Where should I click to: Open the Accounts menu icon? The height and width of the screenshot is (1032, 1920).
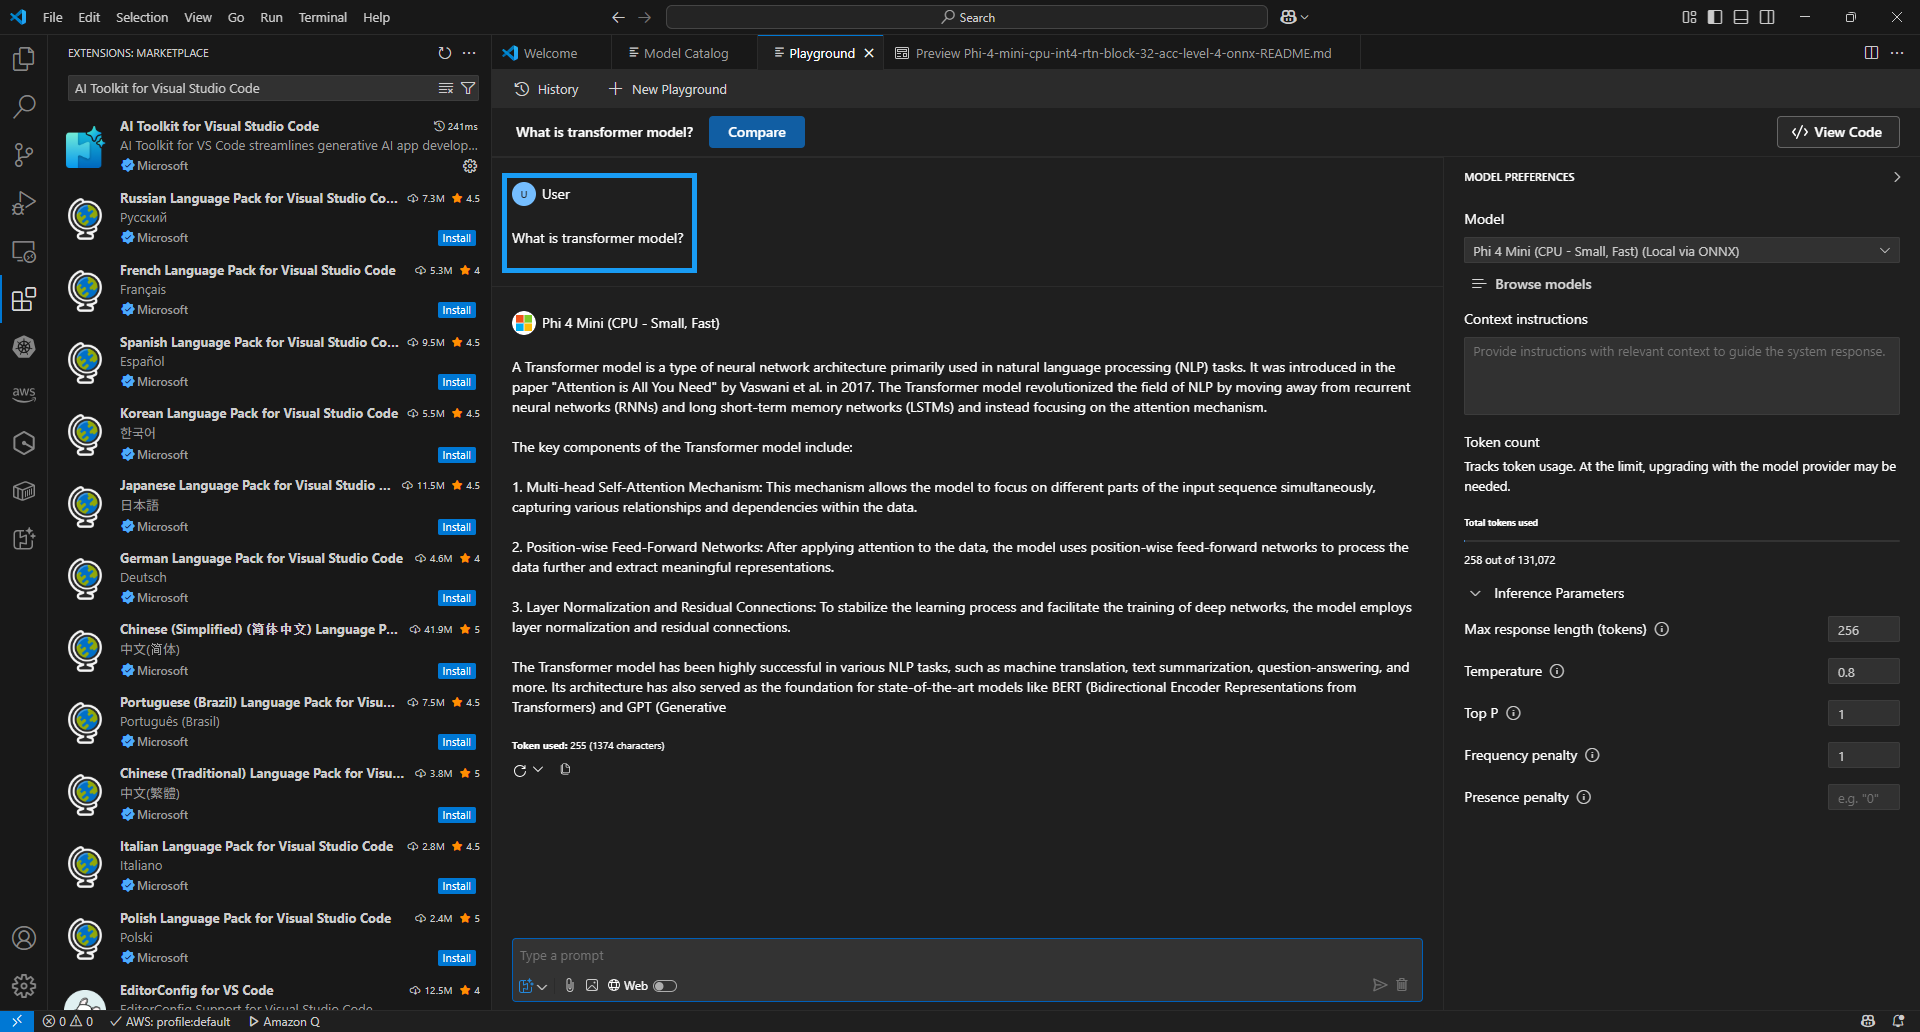click(24, 938)
